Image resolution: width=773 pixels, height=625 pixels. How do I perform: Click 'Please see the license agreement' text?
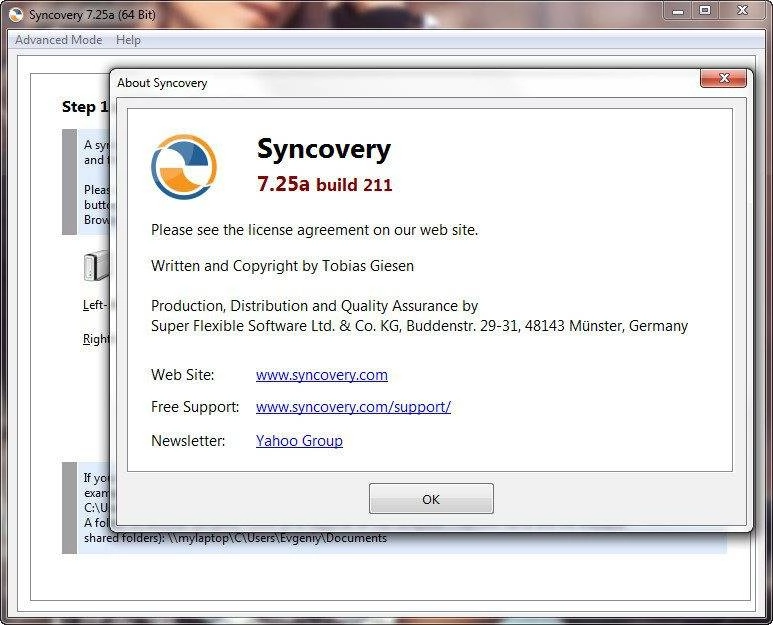point(315,230)
